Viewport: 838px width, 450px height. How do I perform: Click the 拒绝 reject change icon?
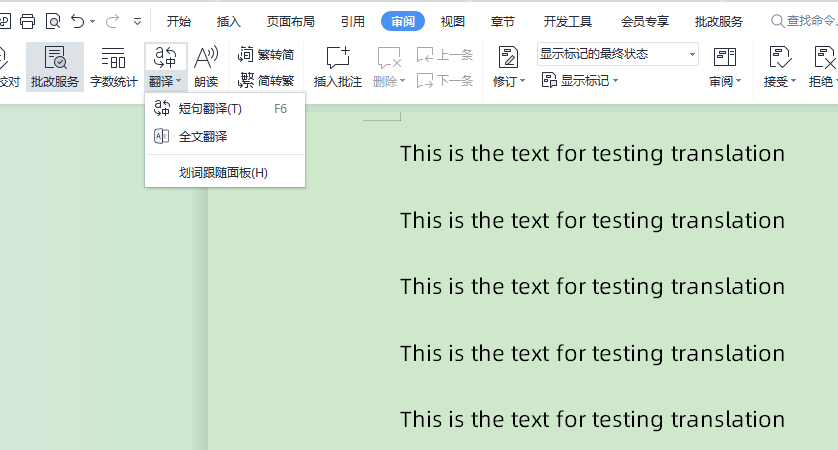(x=824, y=57)
